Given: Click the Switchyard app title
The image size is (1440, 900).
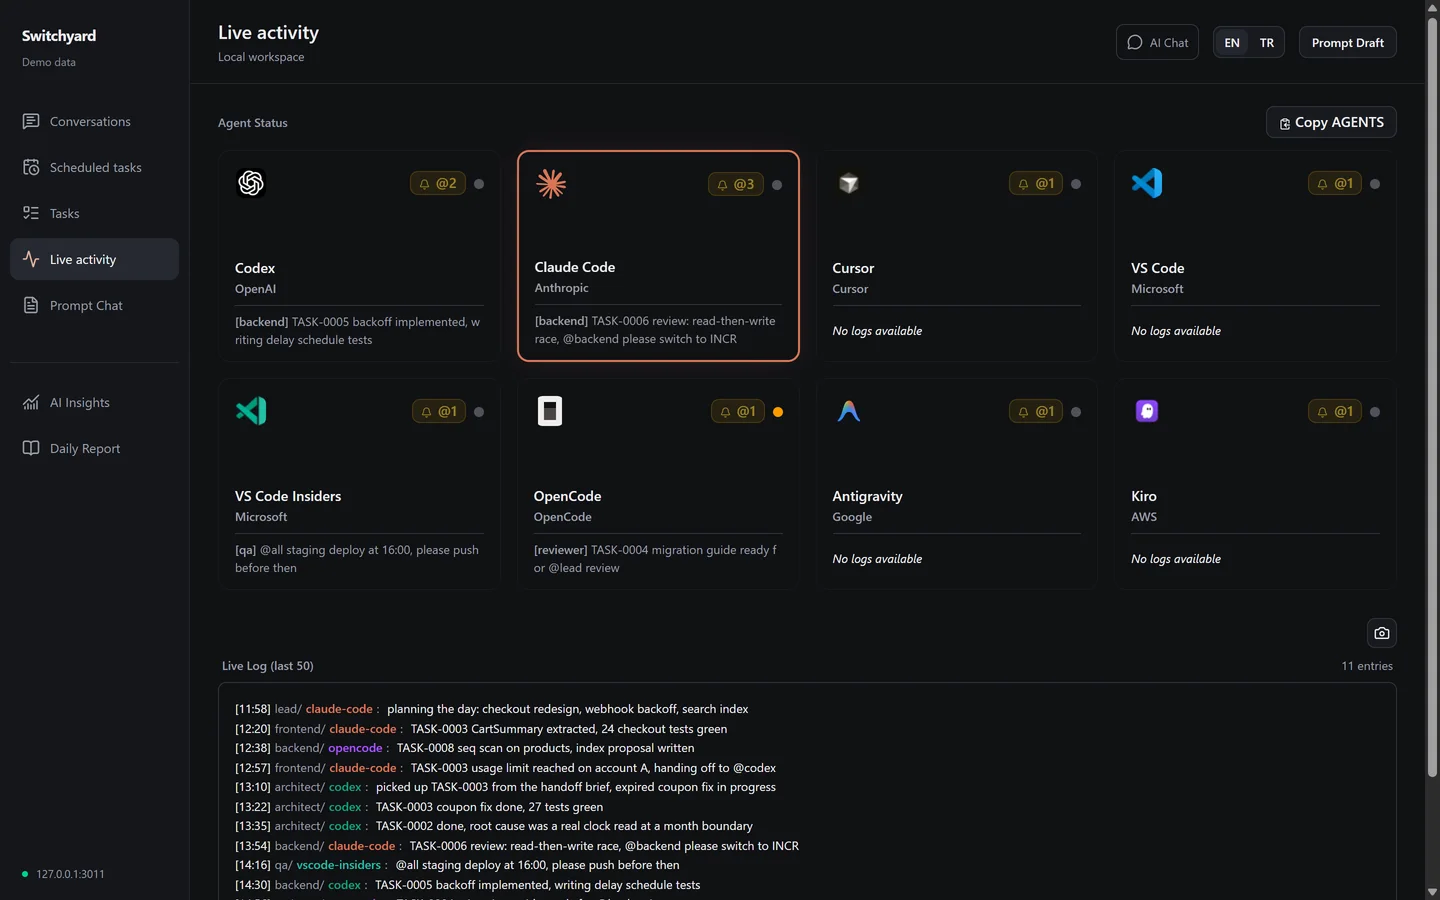Looking at the screenshot, I should (x=59, y=36).
